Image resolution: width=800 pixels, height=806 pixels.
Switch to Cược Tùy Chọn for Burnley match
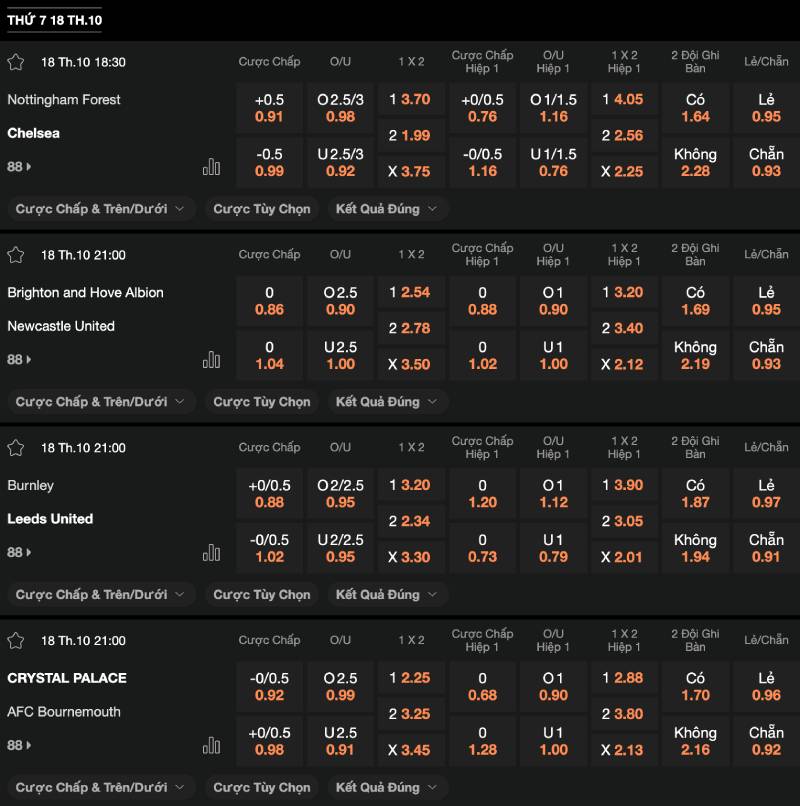pos(262,595)
